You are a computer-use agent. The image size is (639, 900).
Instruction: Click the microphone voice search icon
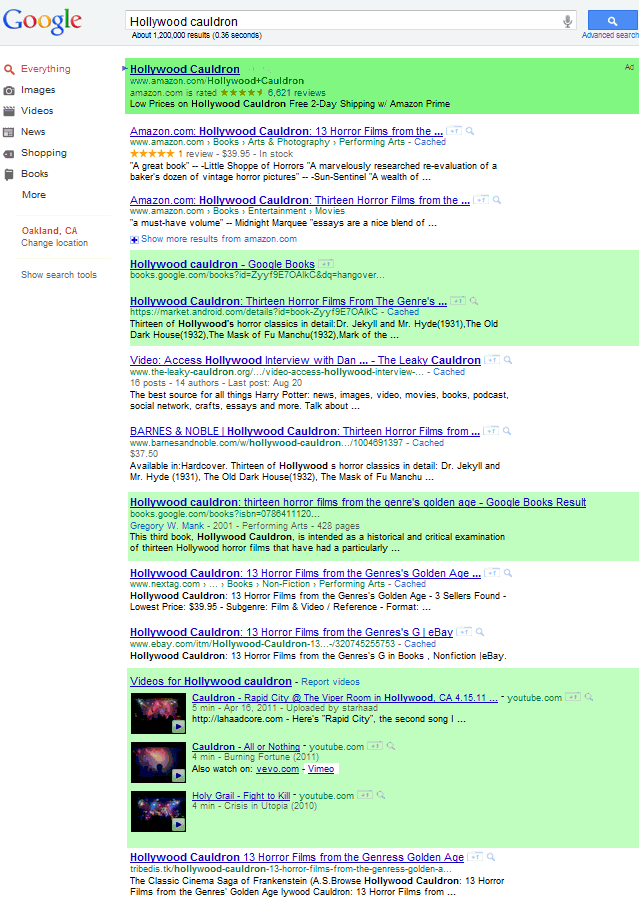point(568,21)
